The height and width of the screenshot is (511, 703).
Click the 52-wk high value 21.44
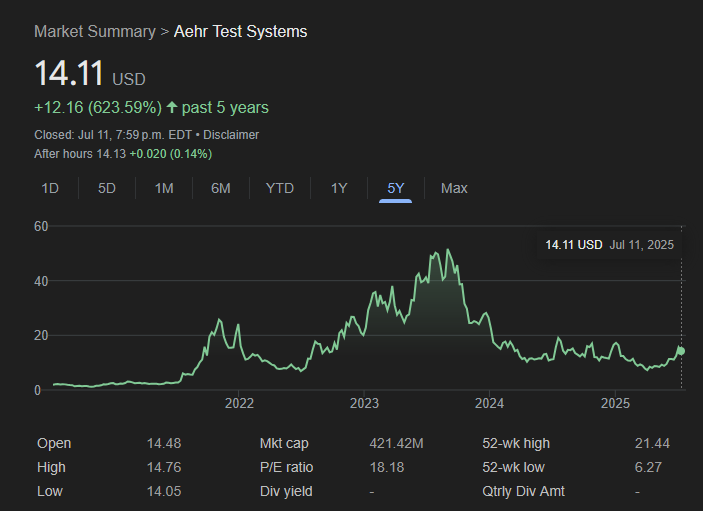[x=652, y=443]
